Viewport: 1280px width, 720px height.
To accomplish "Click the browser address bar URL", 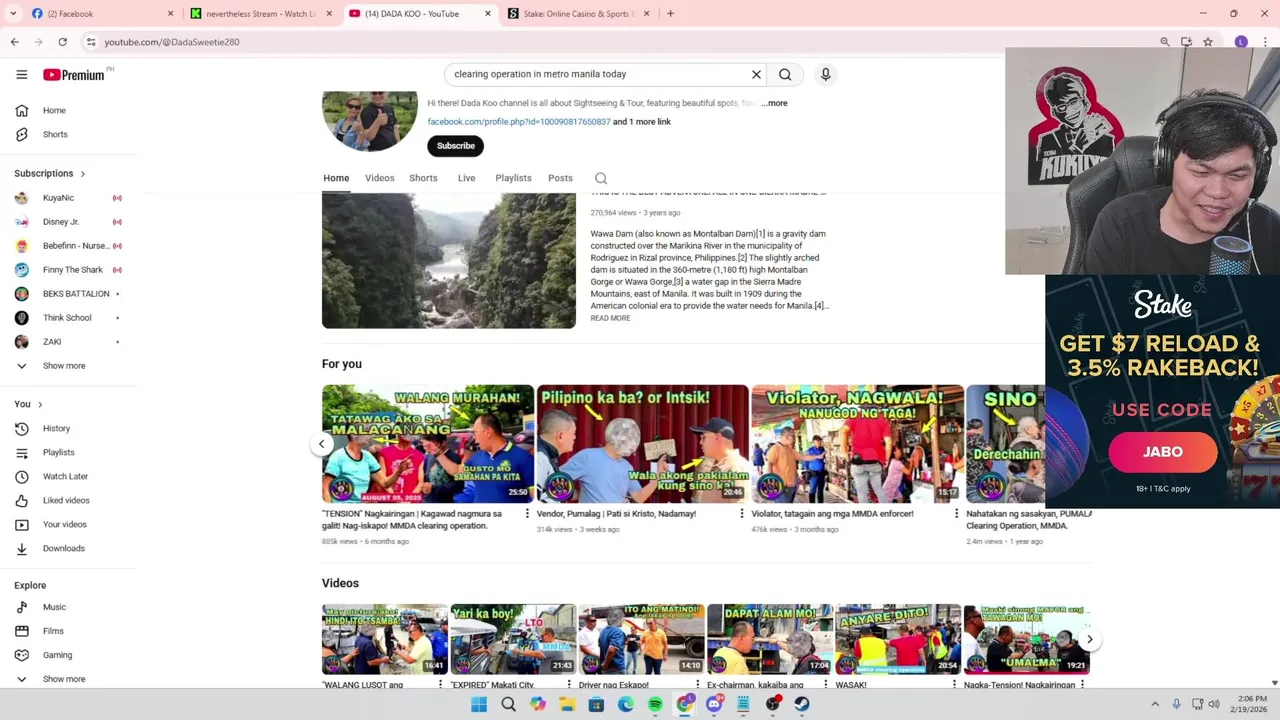I will (x=172, y=42).
